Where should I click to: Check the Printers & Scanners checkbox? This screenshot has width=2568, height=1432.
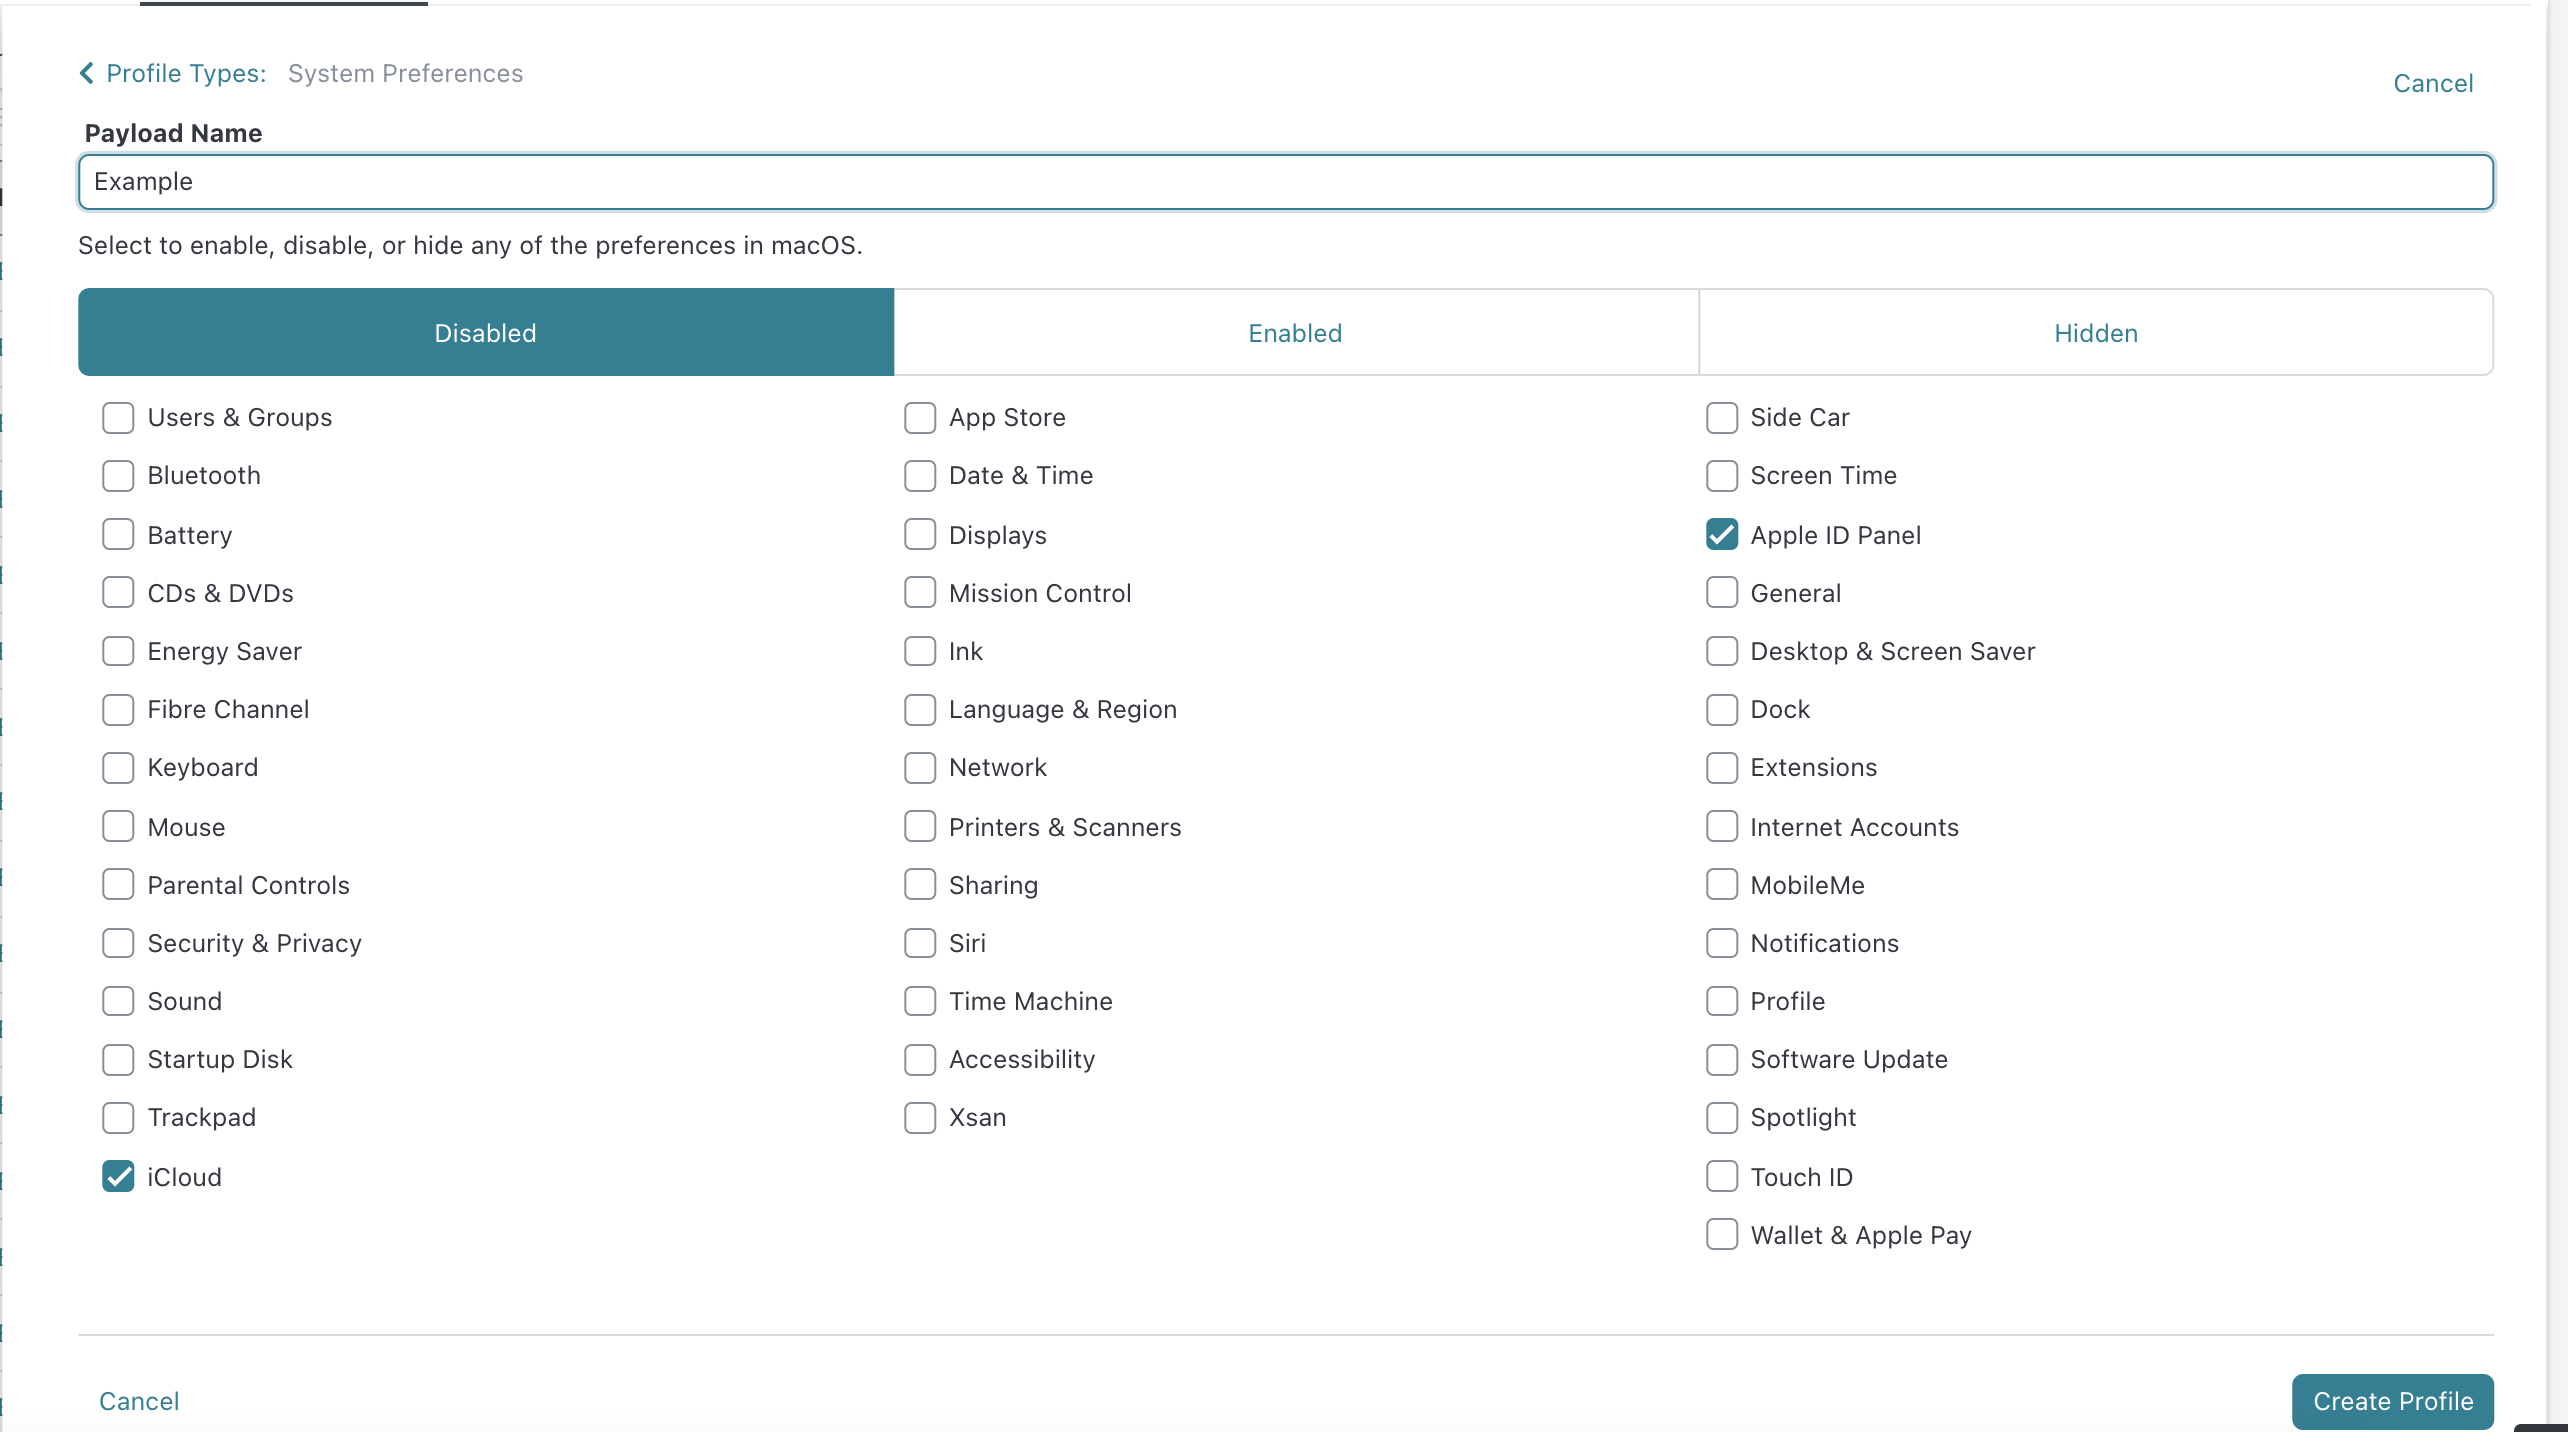click(x=920, y=827)
